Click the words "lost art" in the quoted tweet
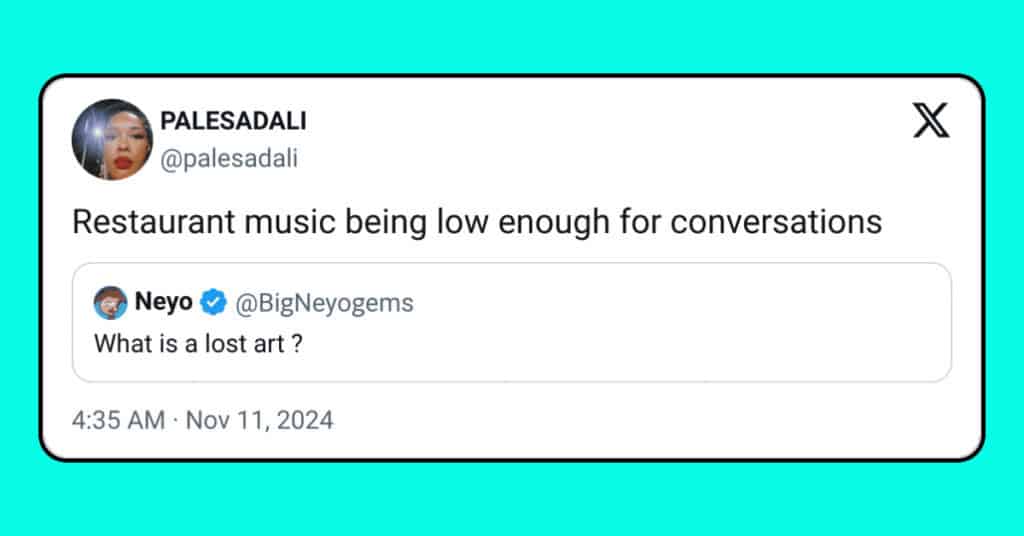The image size is (1024, 536). tap(245, 343)
